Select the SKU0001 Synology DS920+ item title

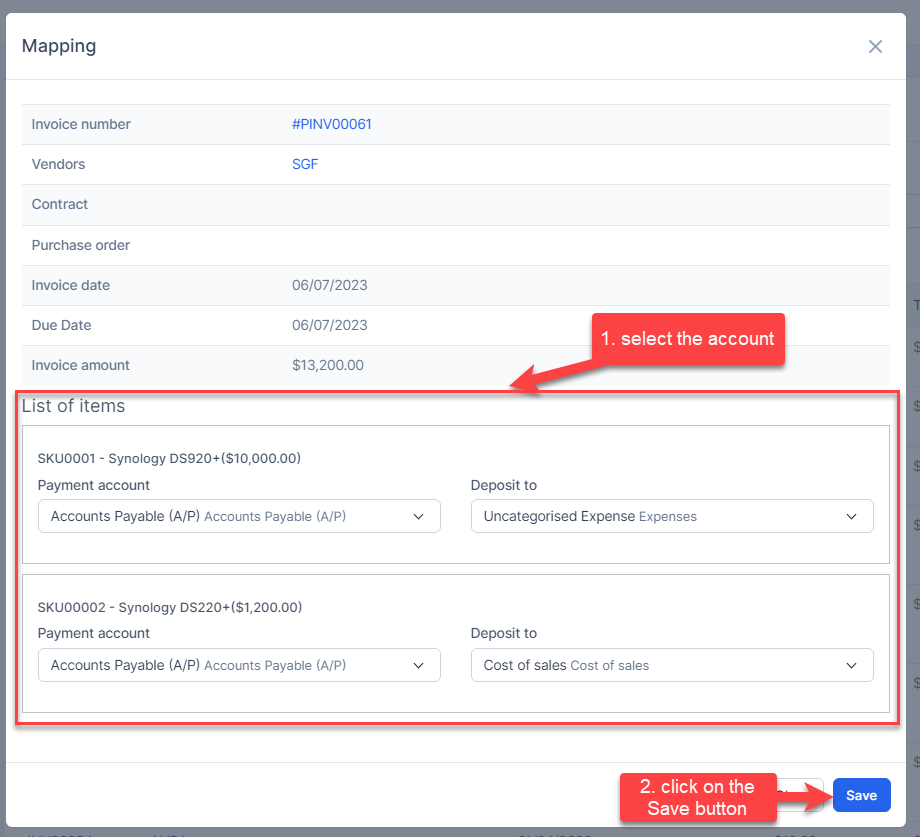169,459
